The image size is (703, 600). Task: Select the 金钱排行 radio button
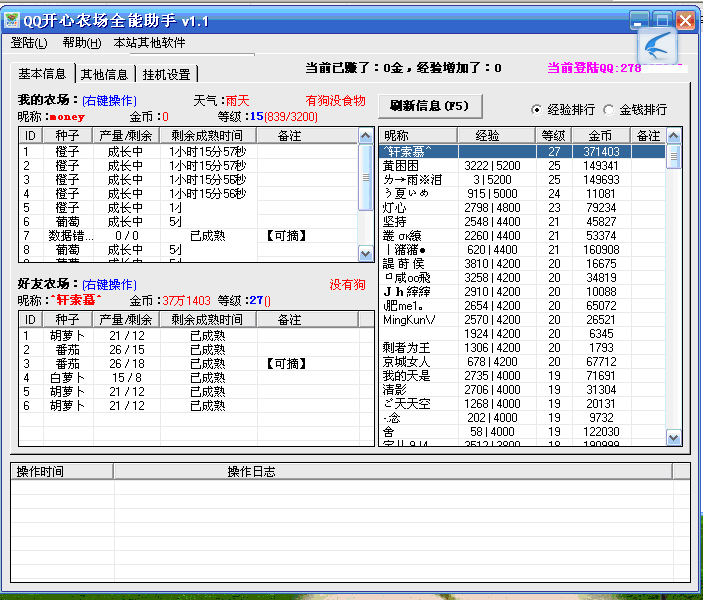tap(635, 109)
